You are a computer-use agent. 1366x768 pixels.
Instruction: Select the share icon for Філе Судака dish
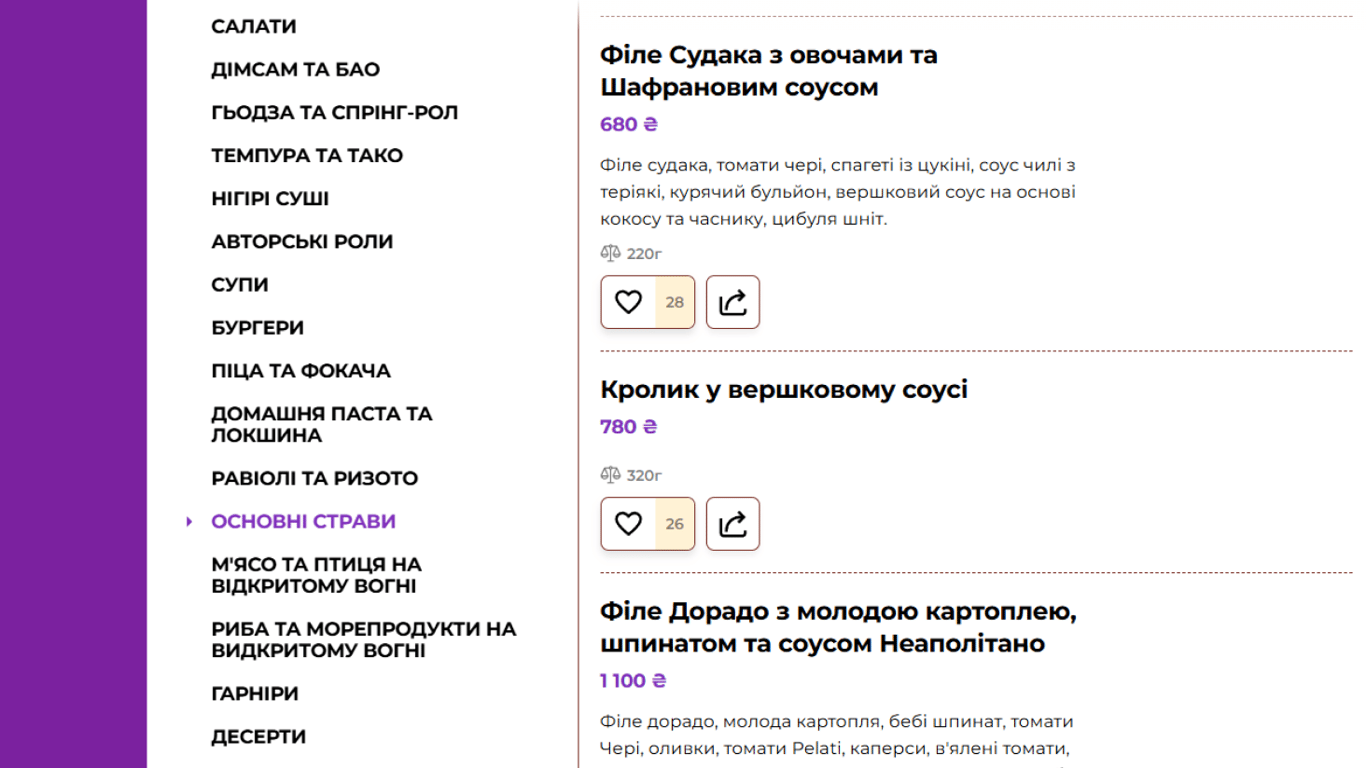[x=733, y=302]
